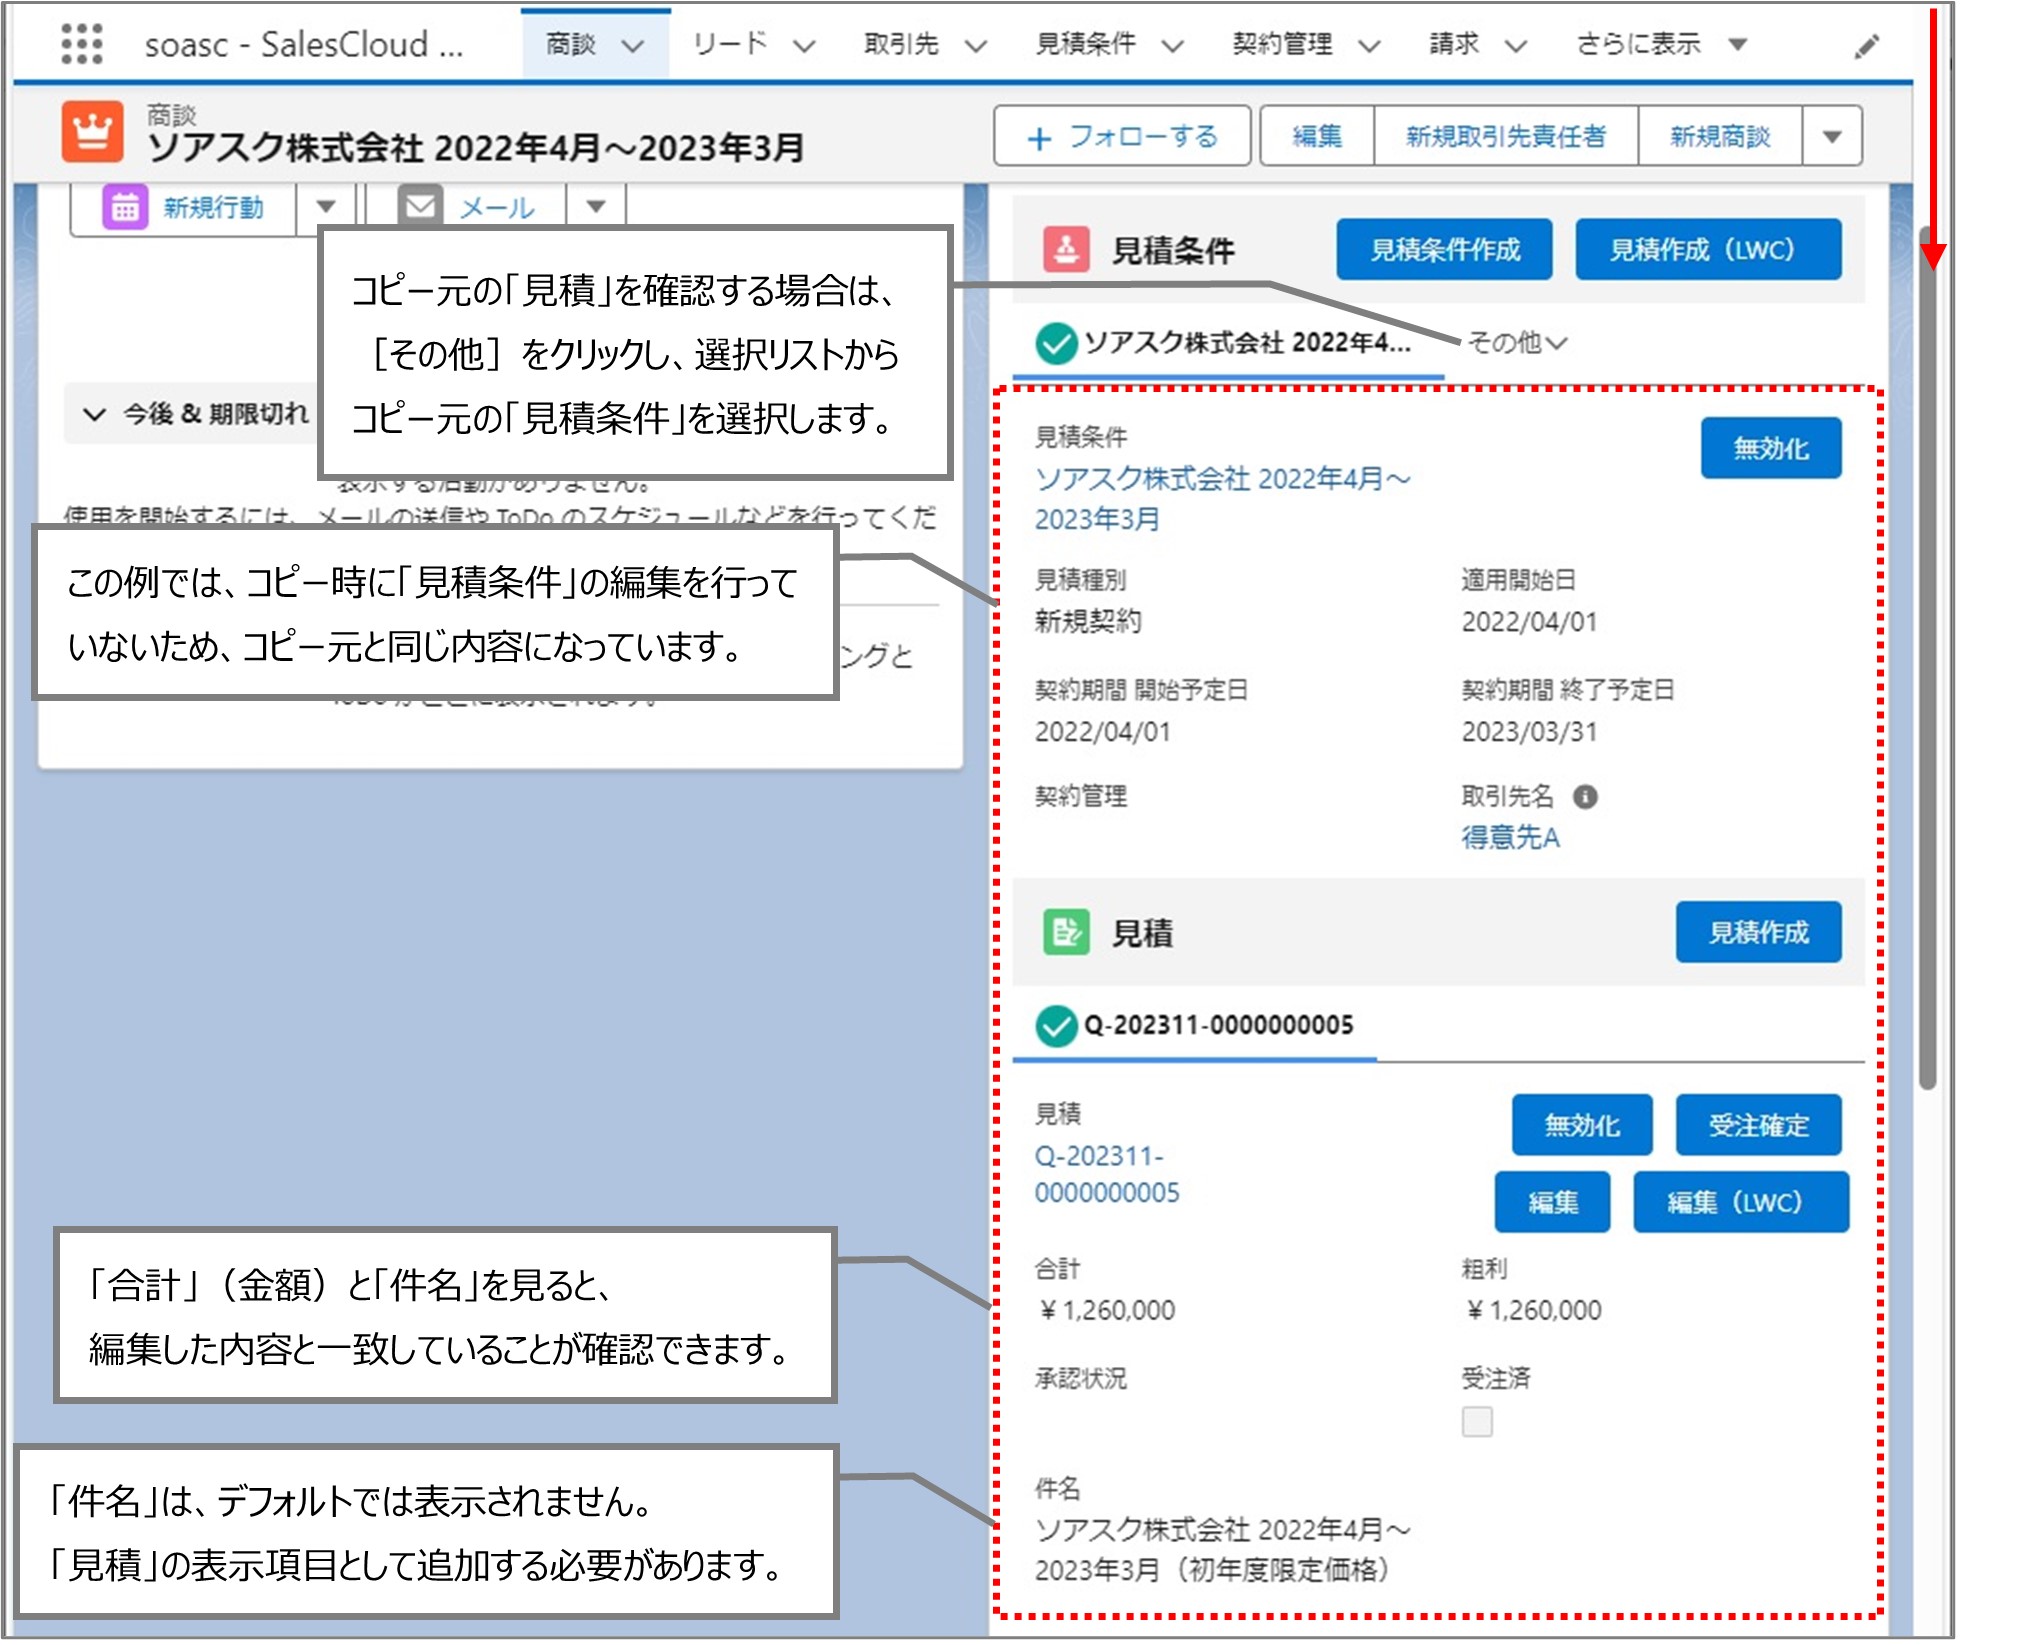Open the 請求 tab dropdown chevron

coord(1516,46)
